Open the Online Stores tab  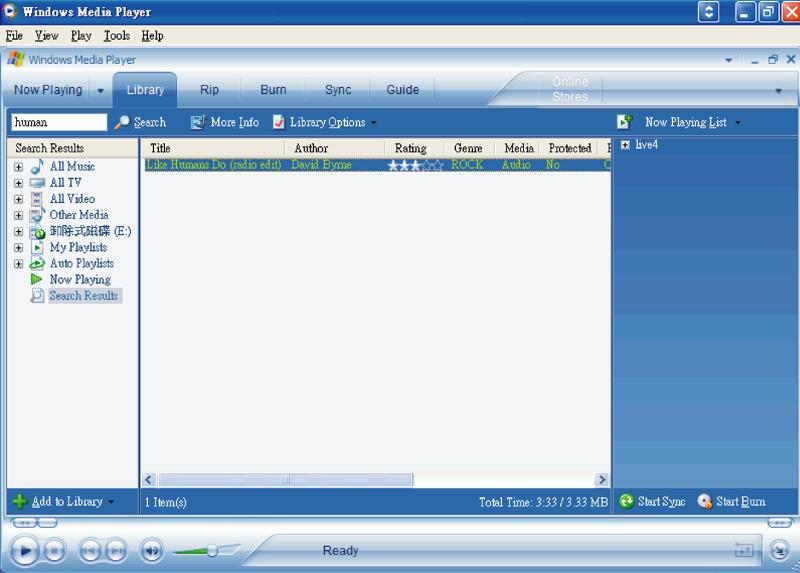570,89
